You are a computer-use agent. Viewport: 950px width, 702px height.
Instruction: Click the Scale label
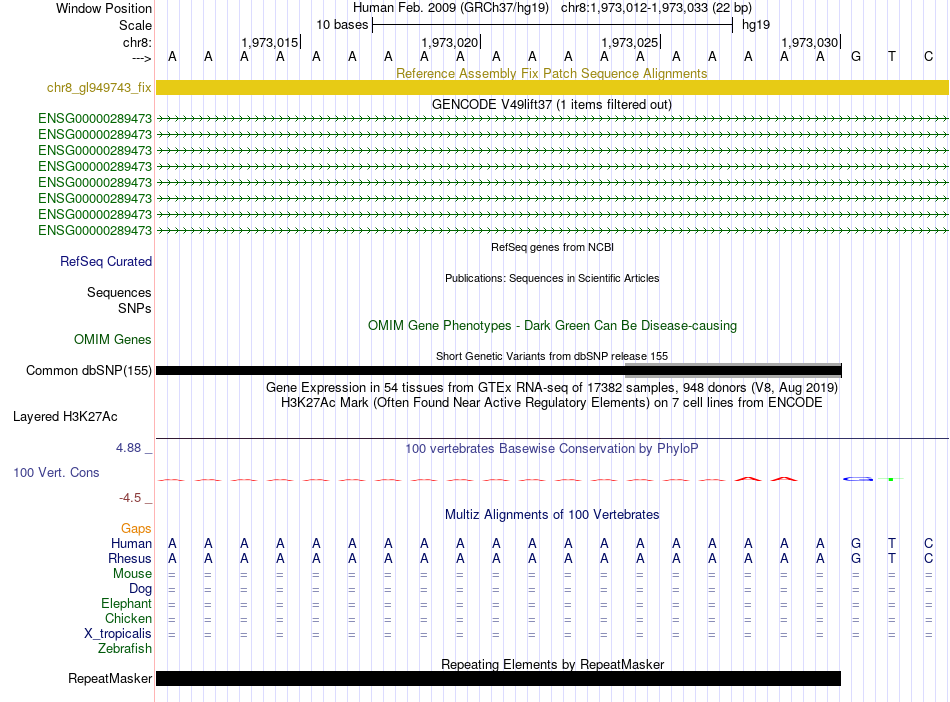coord(135,25)
